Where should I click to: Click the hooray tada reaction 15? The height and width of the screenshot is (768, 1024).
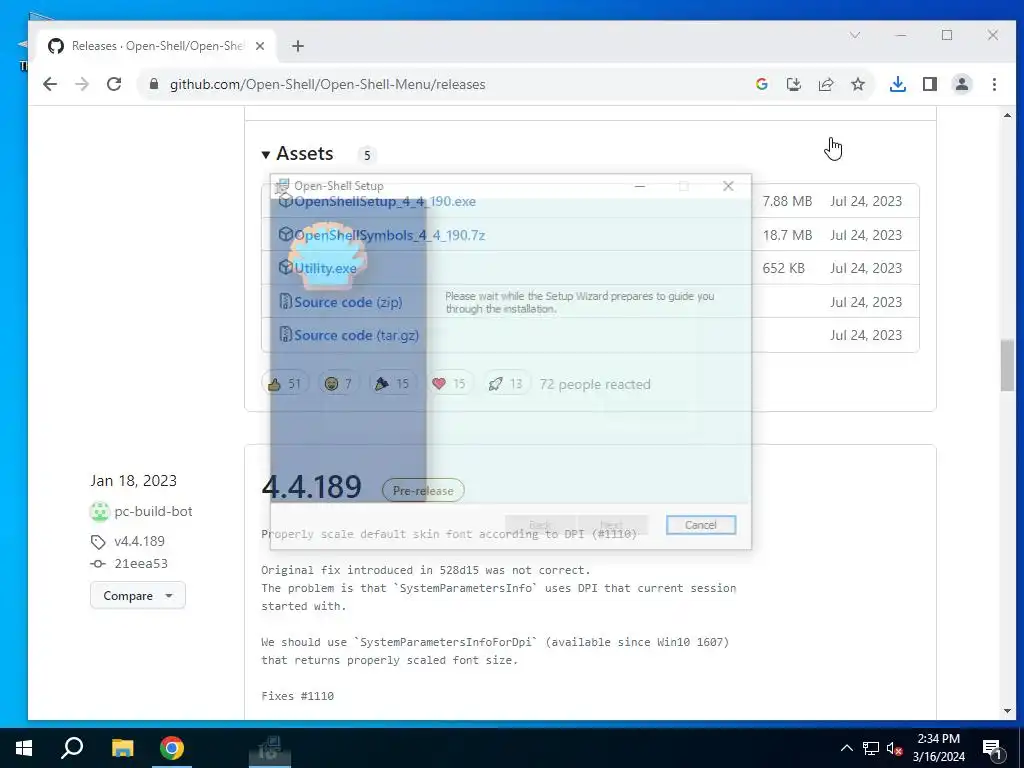(392, 384)
